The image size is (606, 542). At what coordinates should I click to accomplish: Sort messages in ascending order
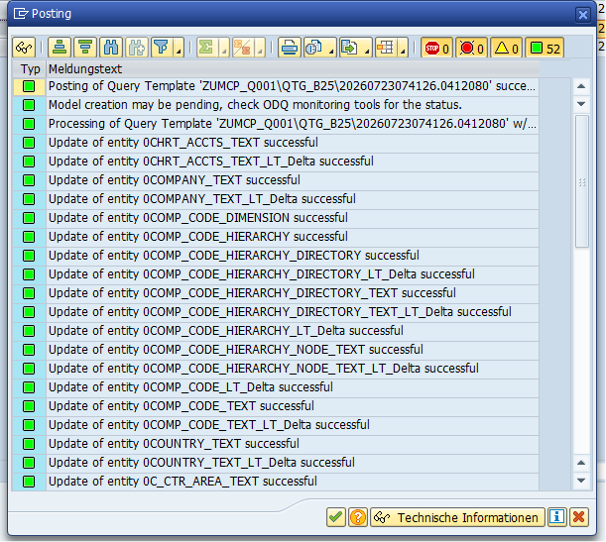click(59, 48)
